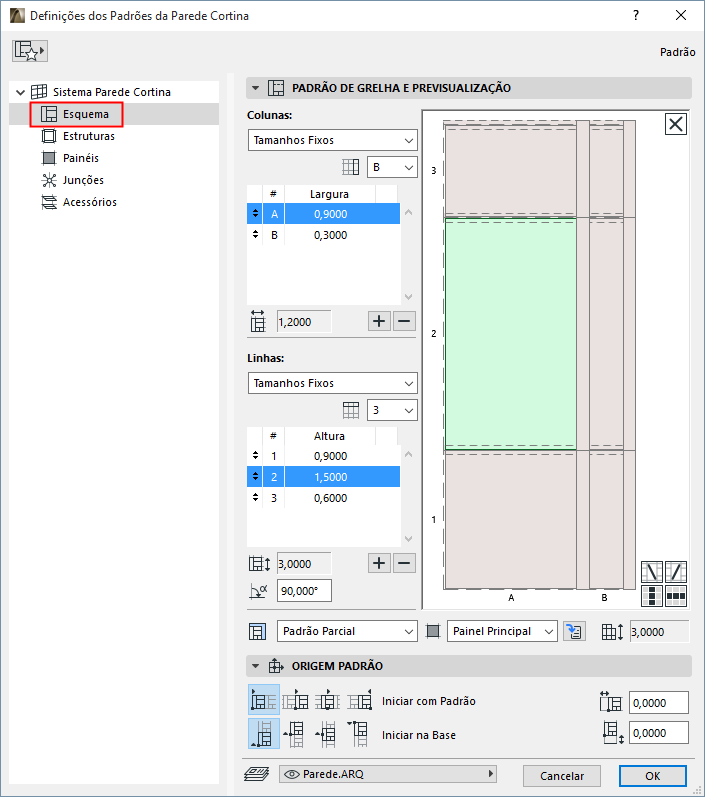Image resolution: width=705 pixels, height=797 pixels.
Task: Open the Padrão Parcial dropdown
Action: click(347, 631)
